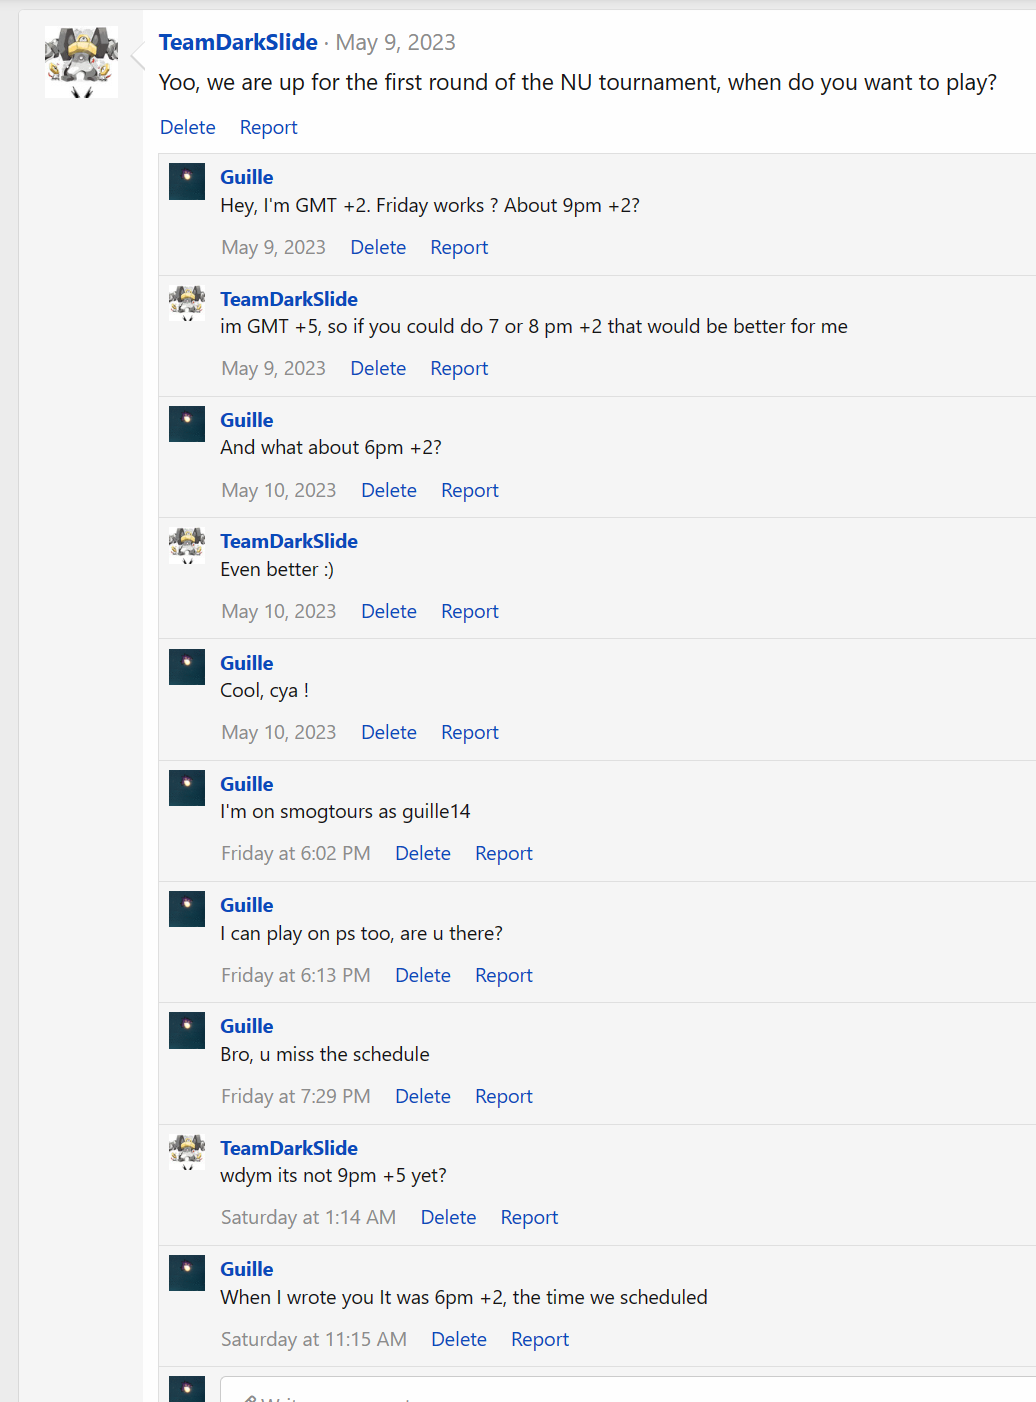Delete the 'Even better :)' comment
This screenshot has width=1036, height=1402.
tap(389, 611)
